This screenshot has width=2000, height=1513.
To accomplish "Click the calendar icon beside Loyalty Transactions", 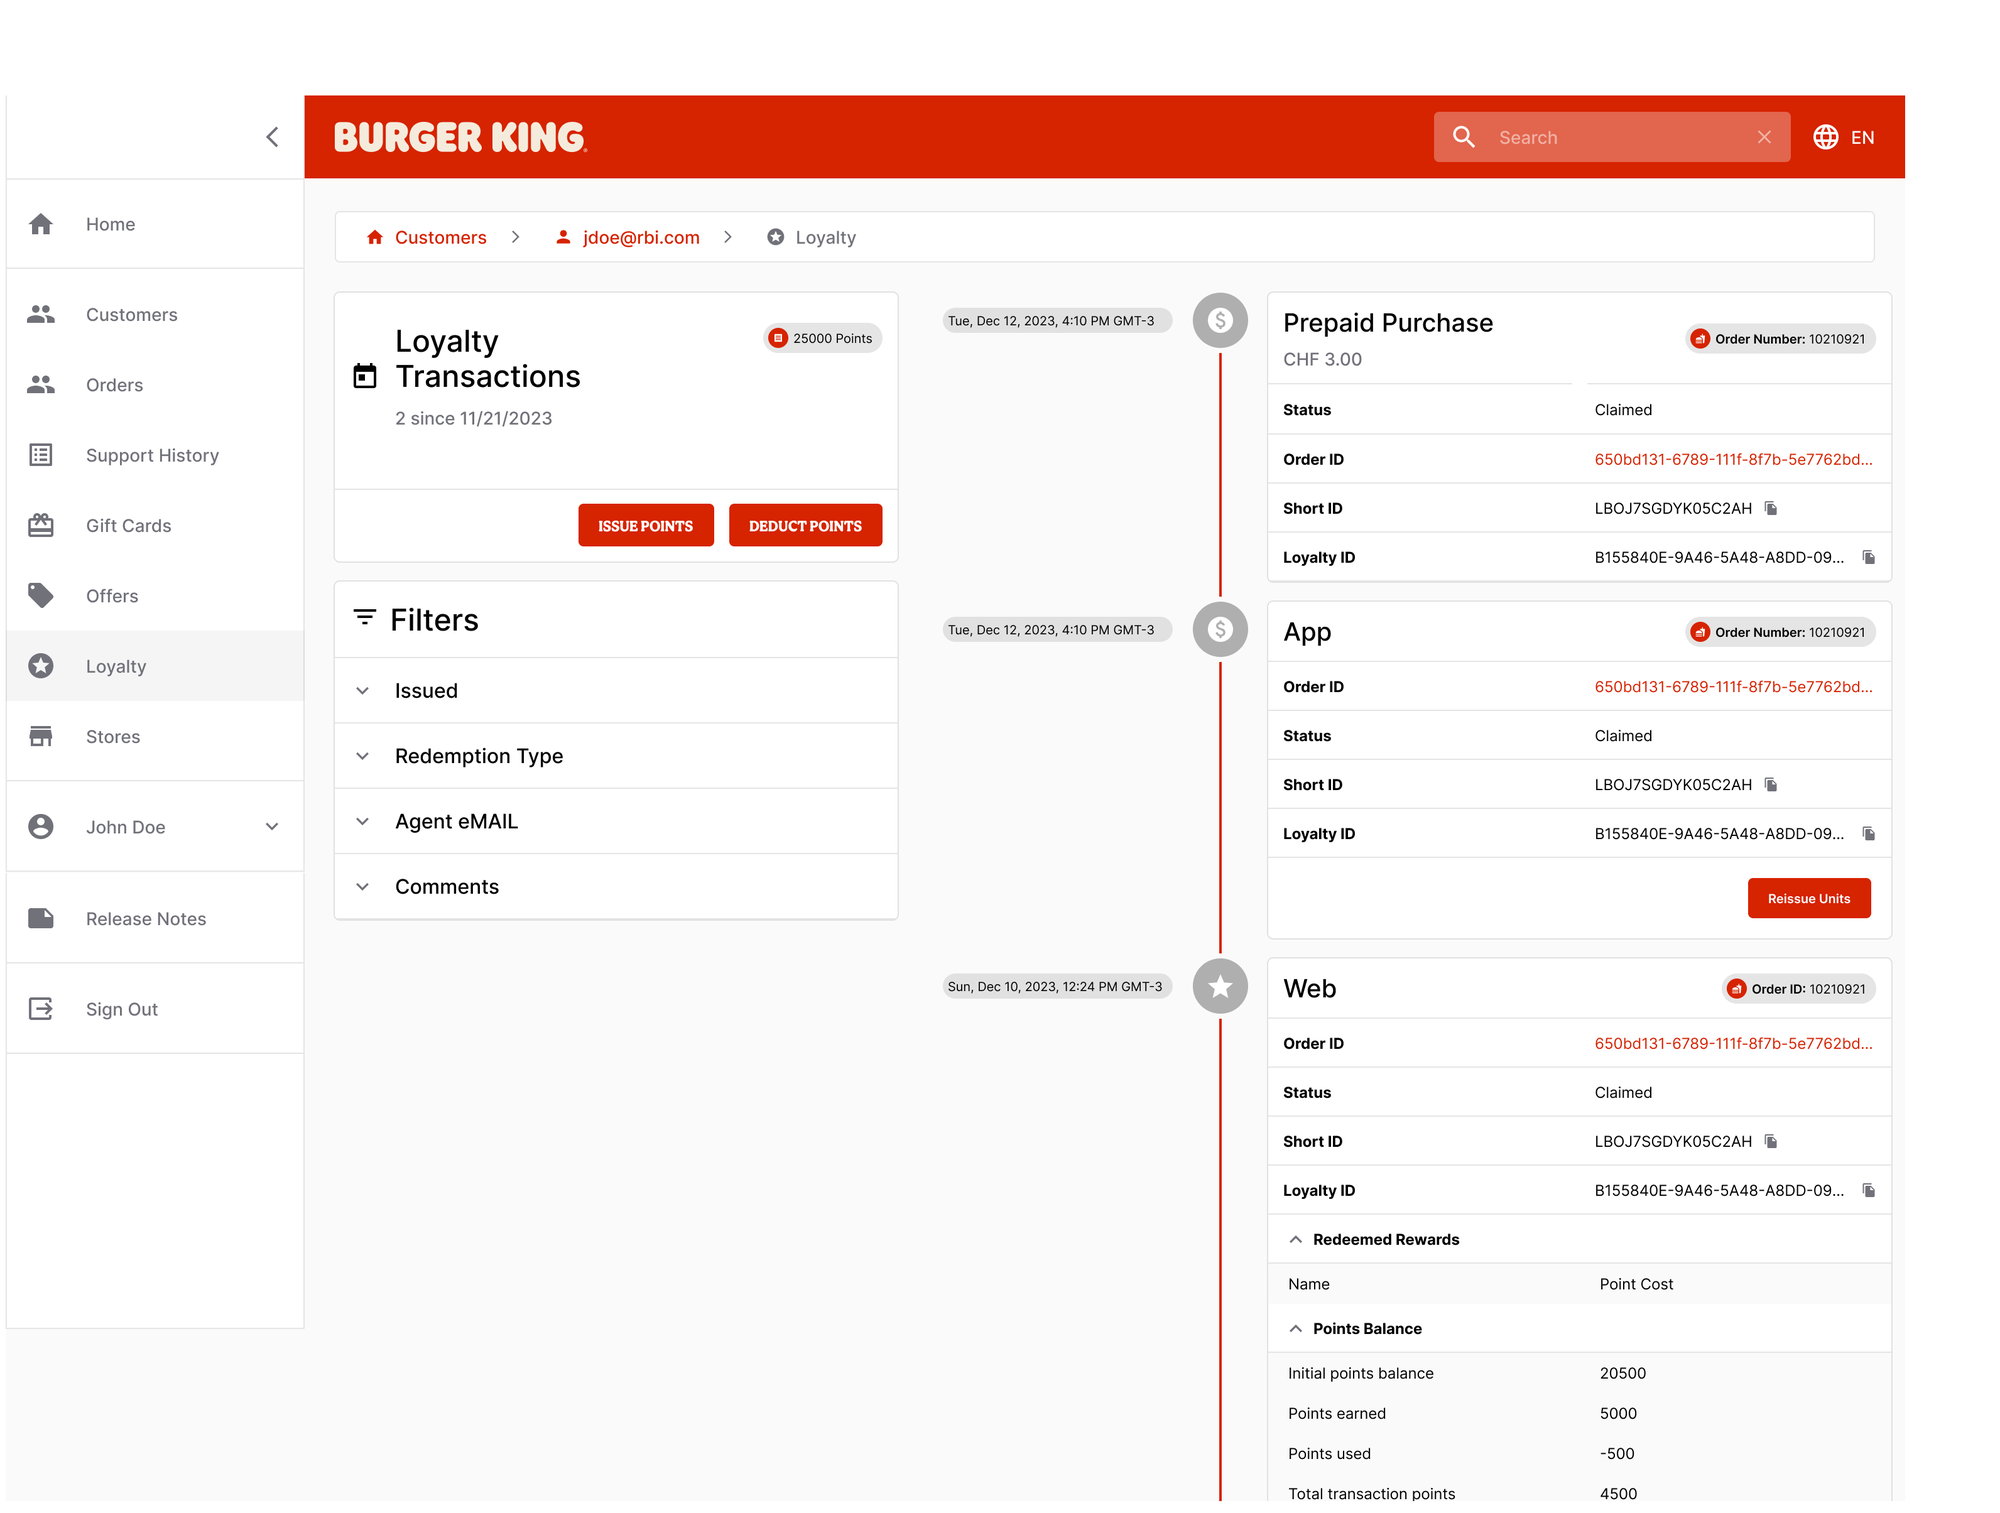I will pos(365,376).
